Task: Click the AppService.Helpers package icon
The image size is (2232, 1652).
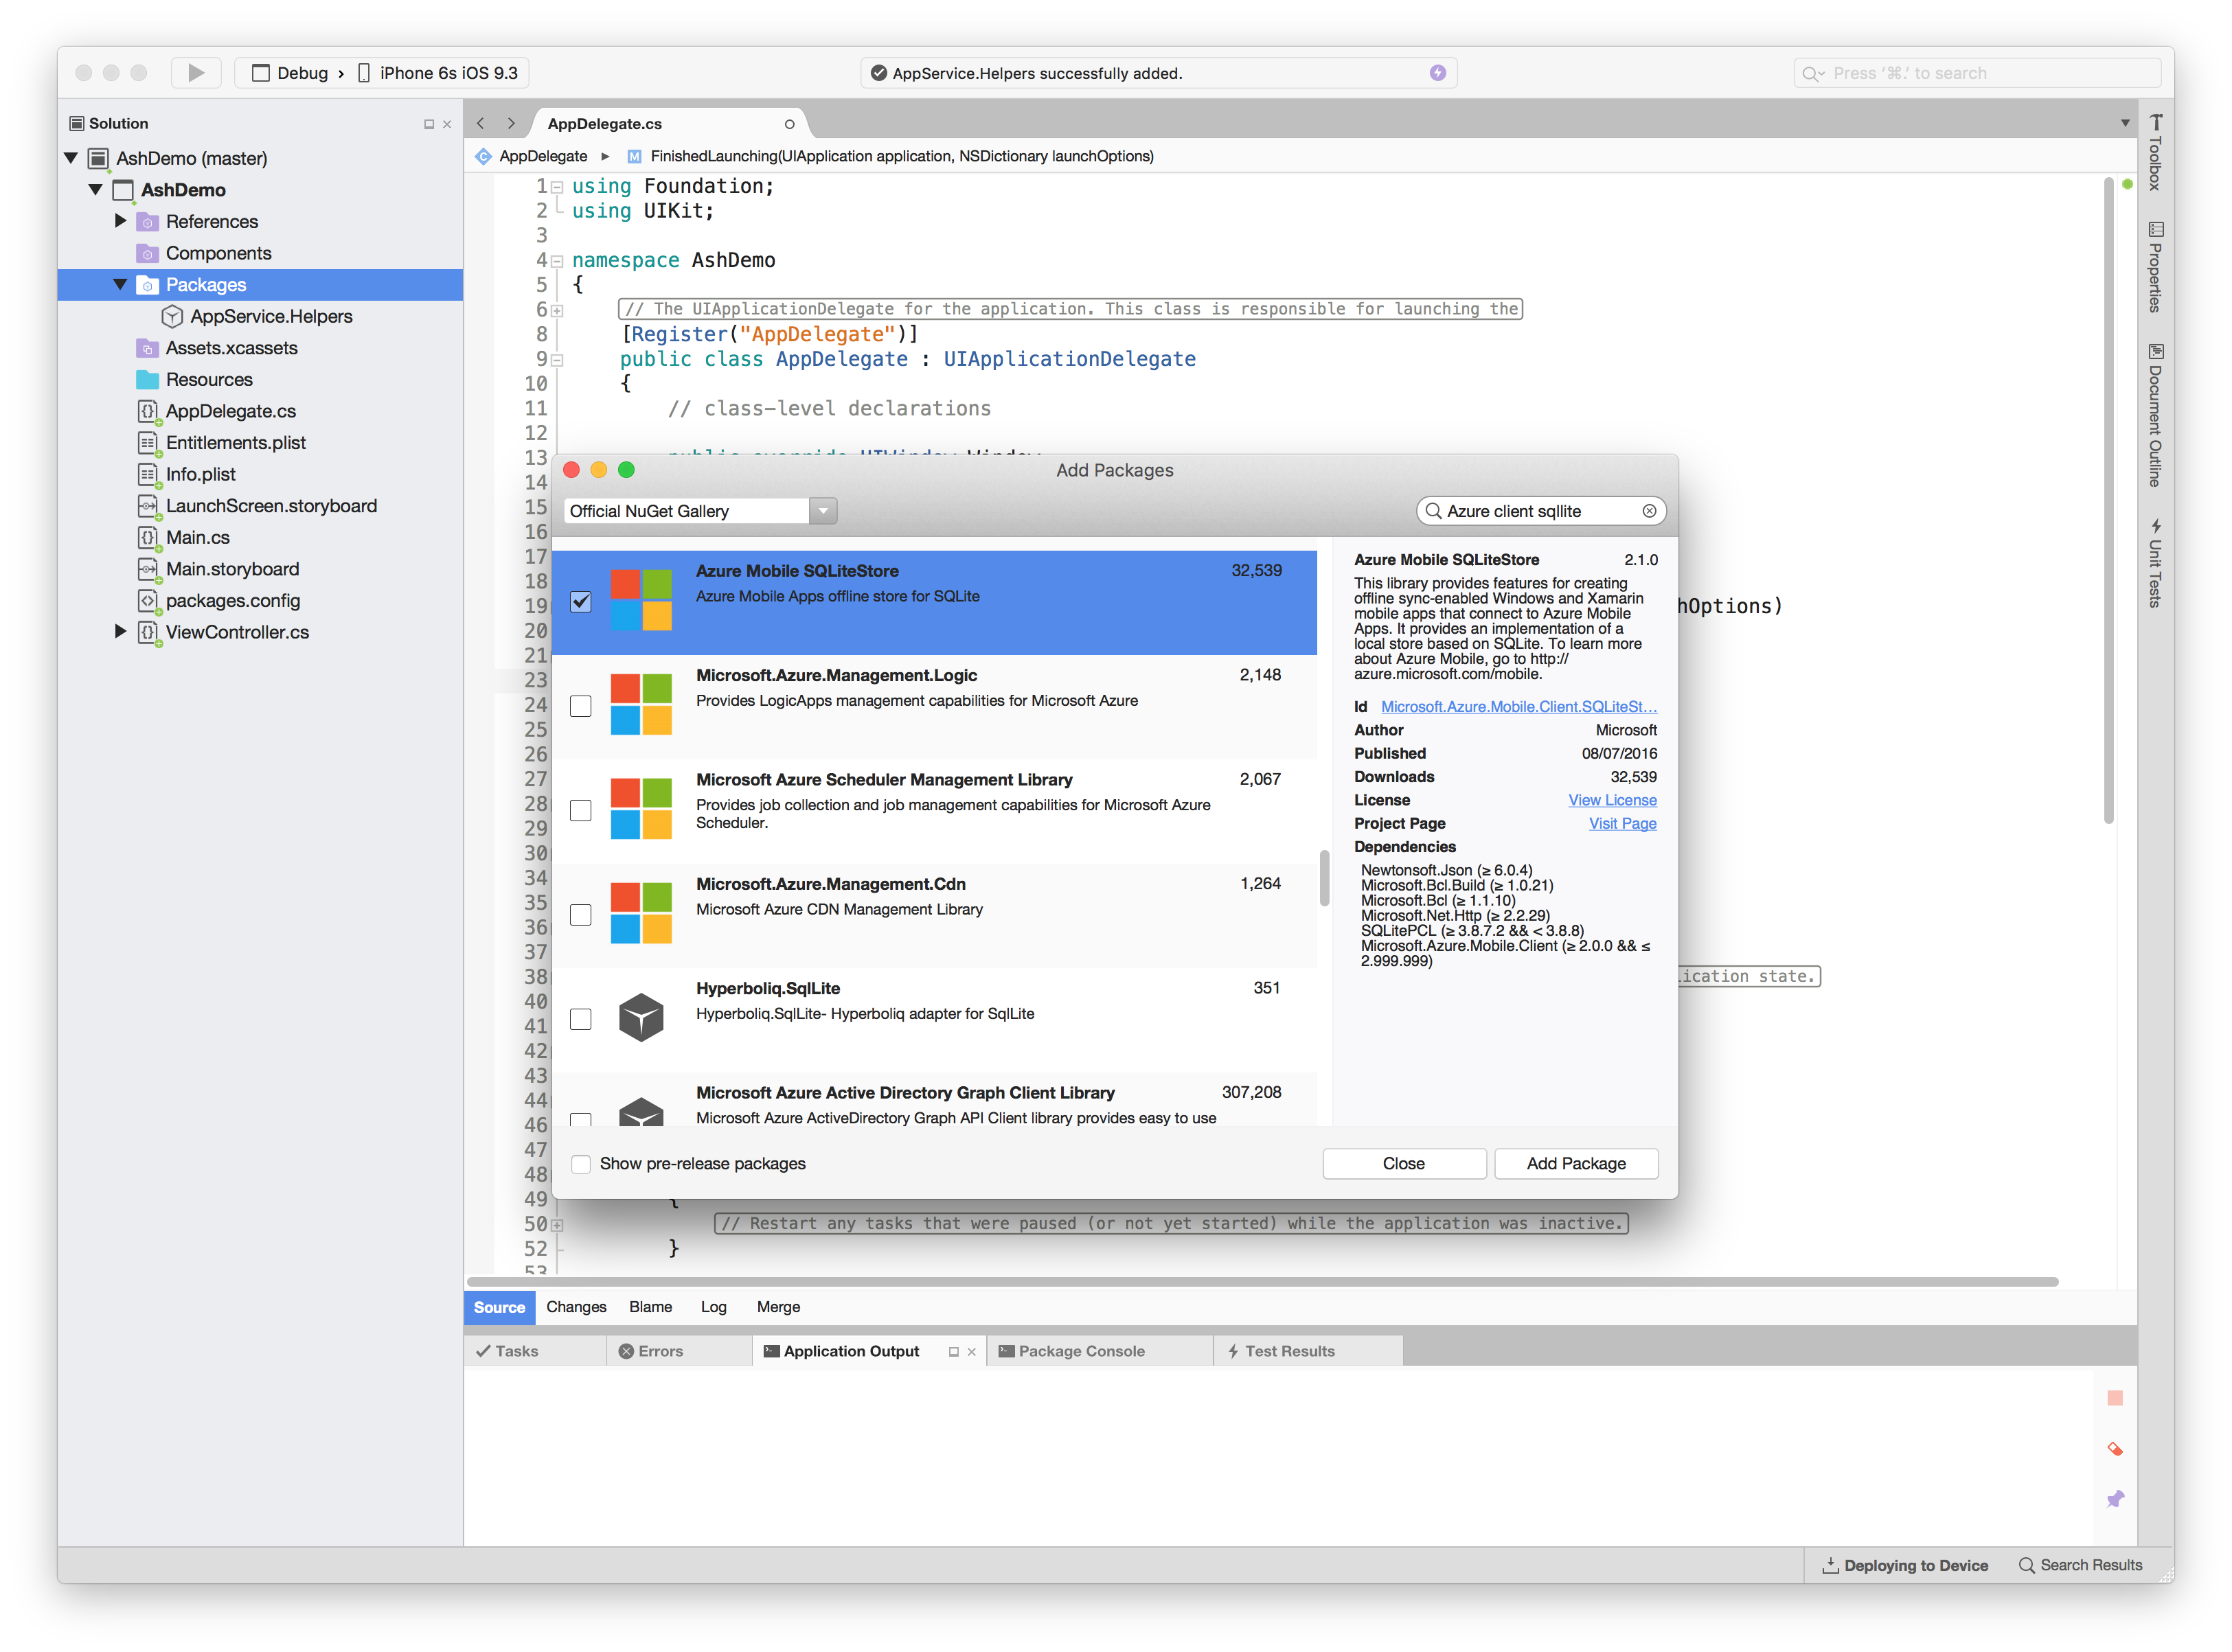Action: [x=172, y=317]
